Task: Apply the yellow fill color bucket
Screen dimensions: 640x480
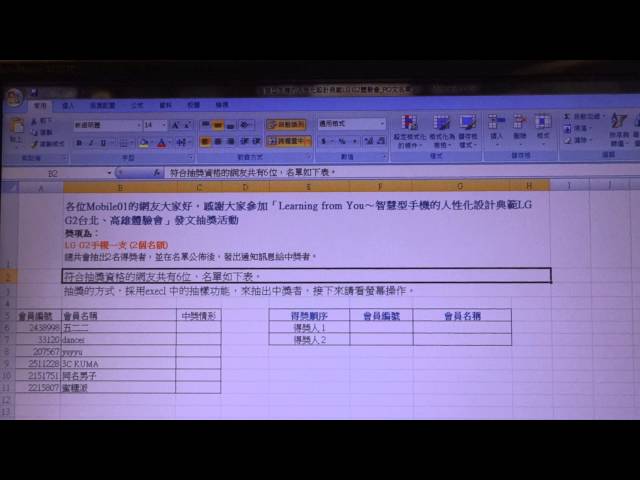Action: [143, 143]
